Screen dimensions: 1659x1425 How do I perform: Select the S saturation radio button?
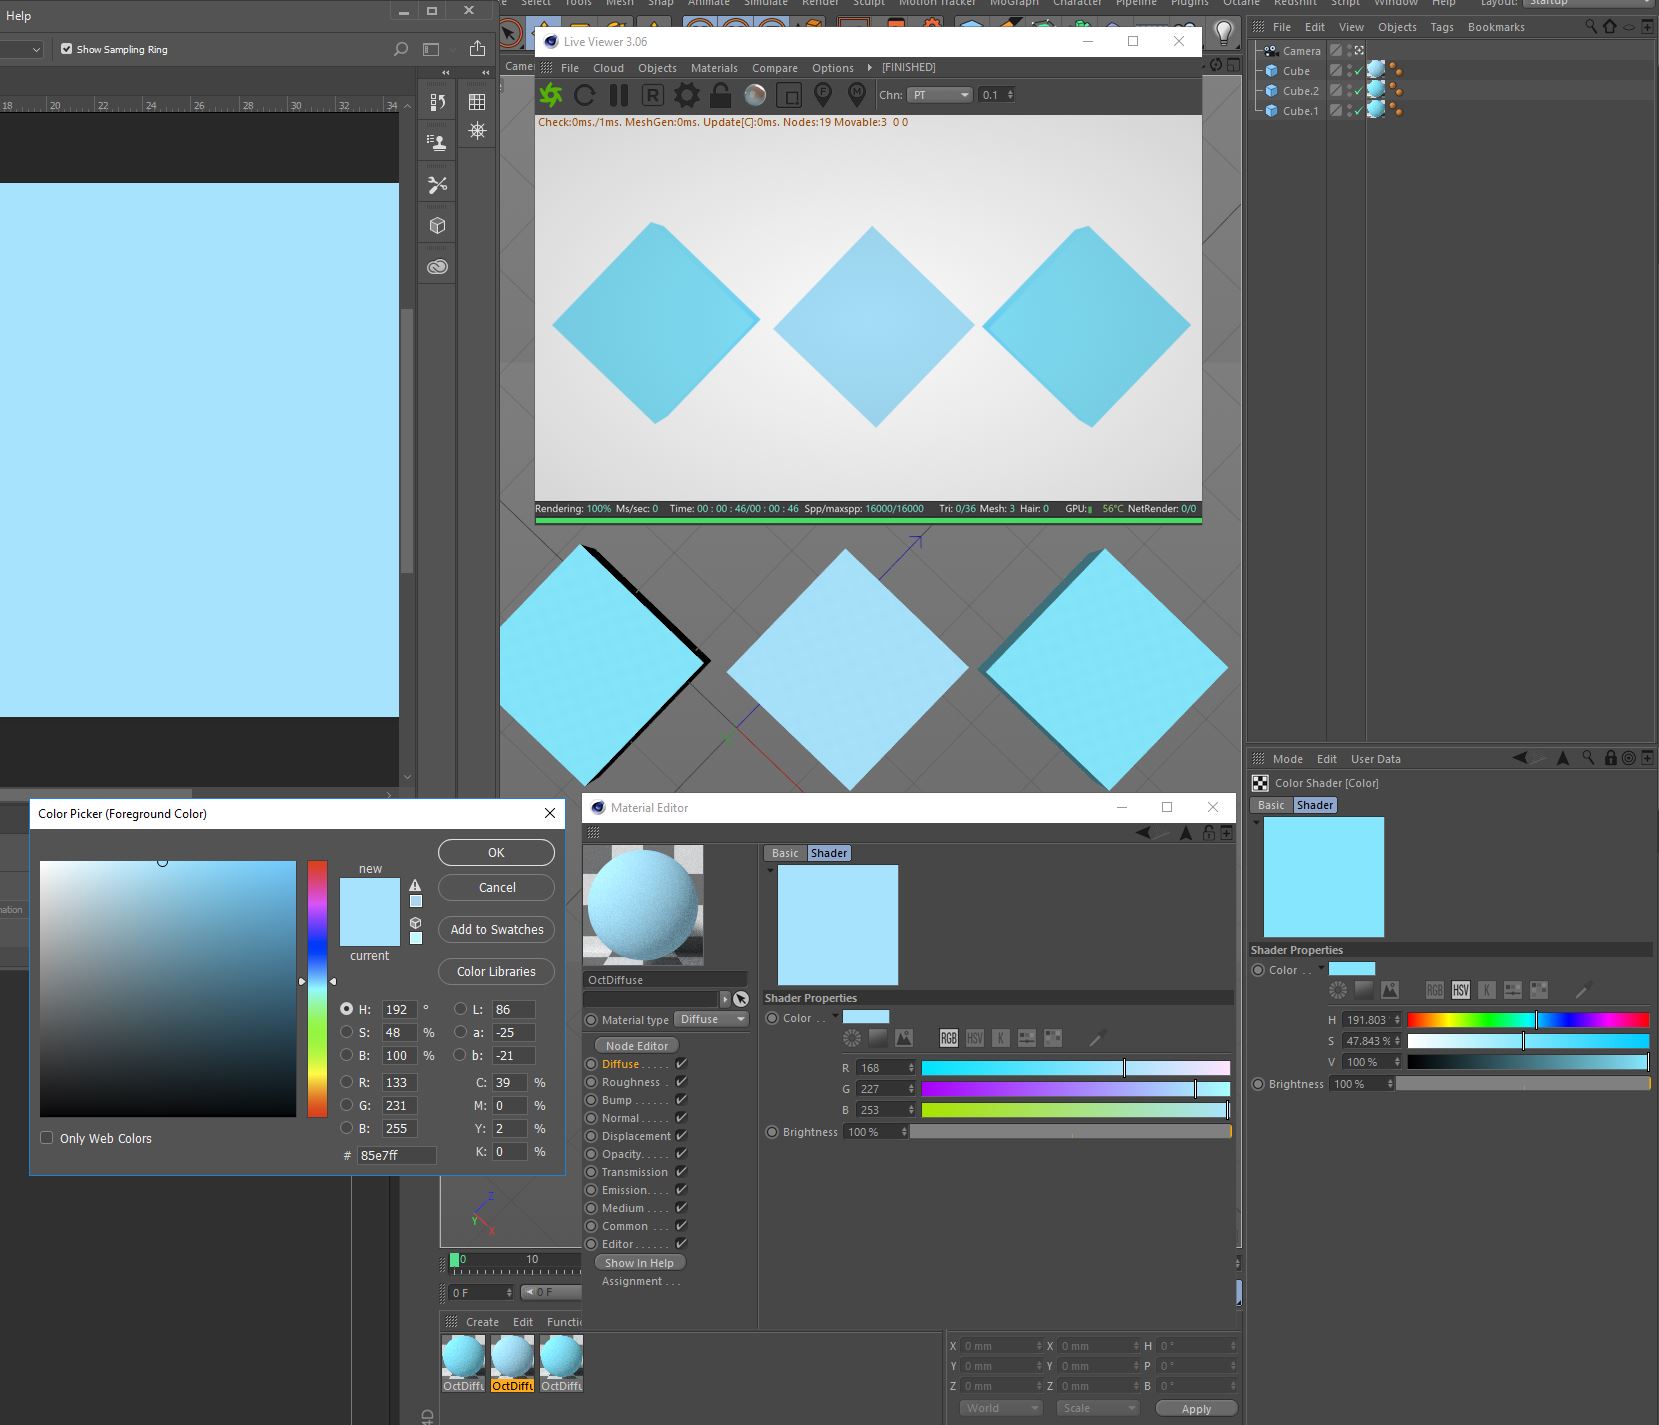pos(346,1032)
